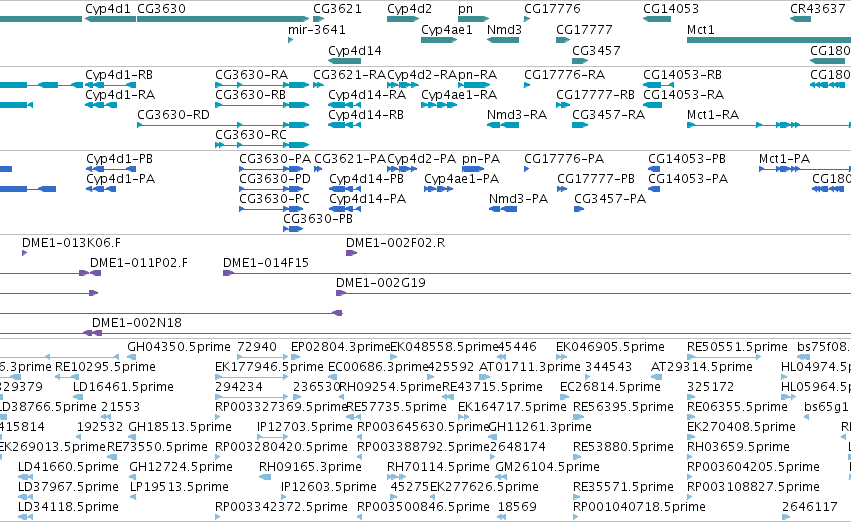Select protein CG3630-PC

click(x=275, y=199)
